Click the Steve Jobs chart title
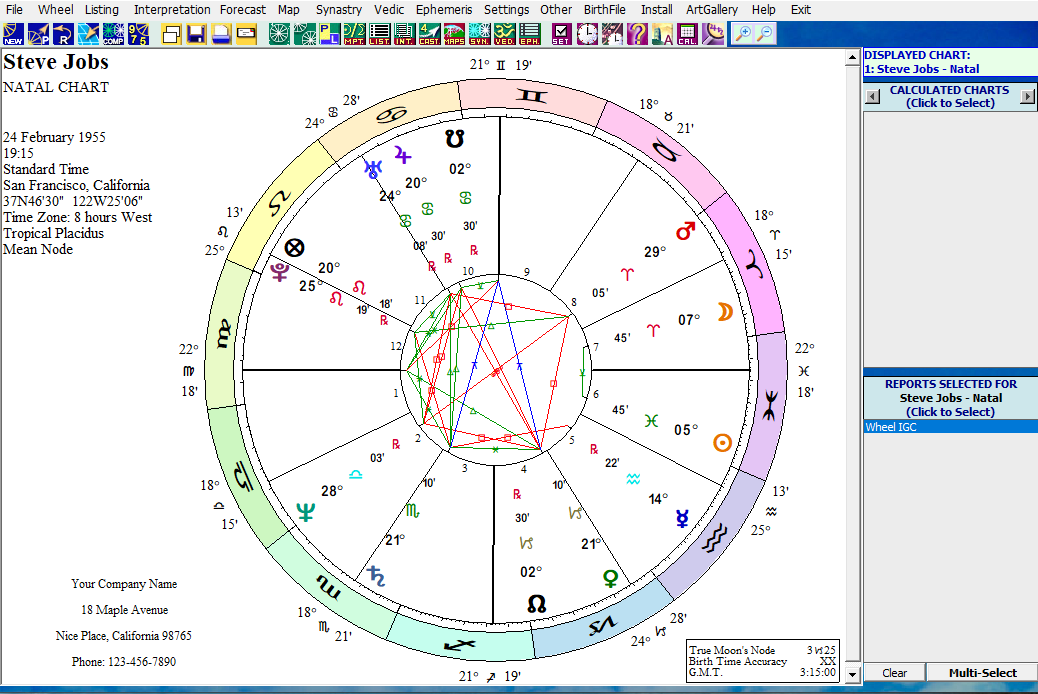 (x=56, y=62)
